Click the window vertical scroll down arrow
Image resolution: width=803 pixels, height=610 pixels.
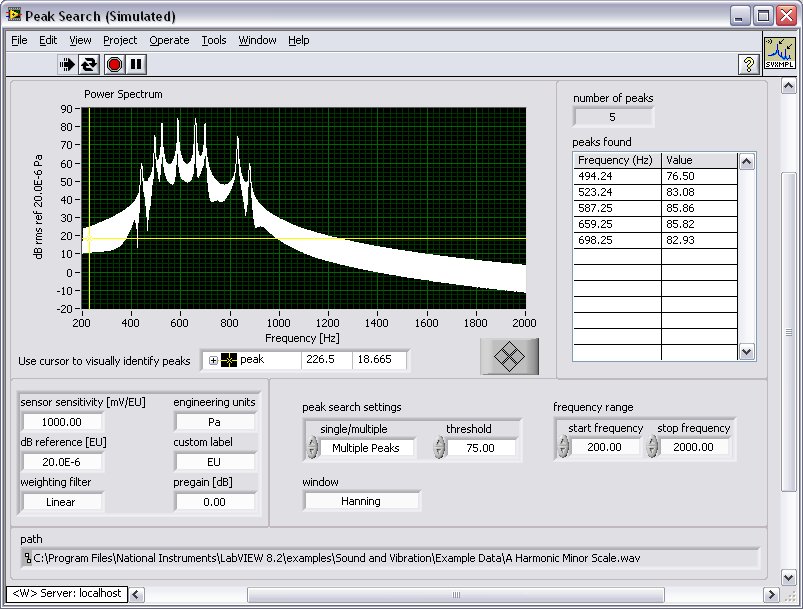[789, 577]
